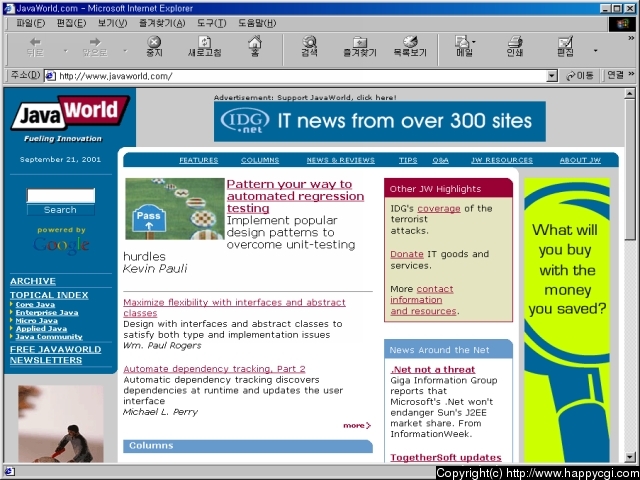Viewport: 640px width, 480px height.
Task: Open the File menu (파일)
Action: pos(31,23)
